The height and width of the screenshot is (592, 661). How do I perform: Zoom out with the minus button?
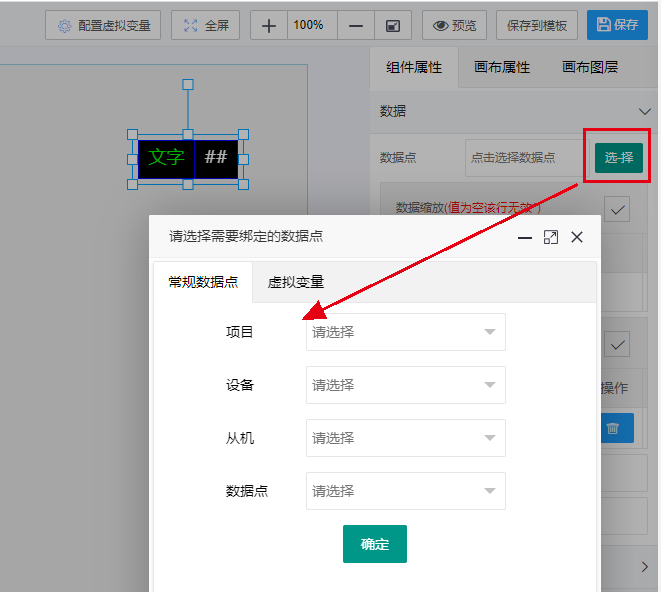click(x=356, y=25)
